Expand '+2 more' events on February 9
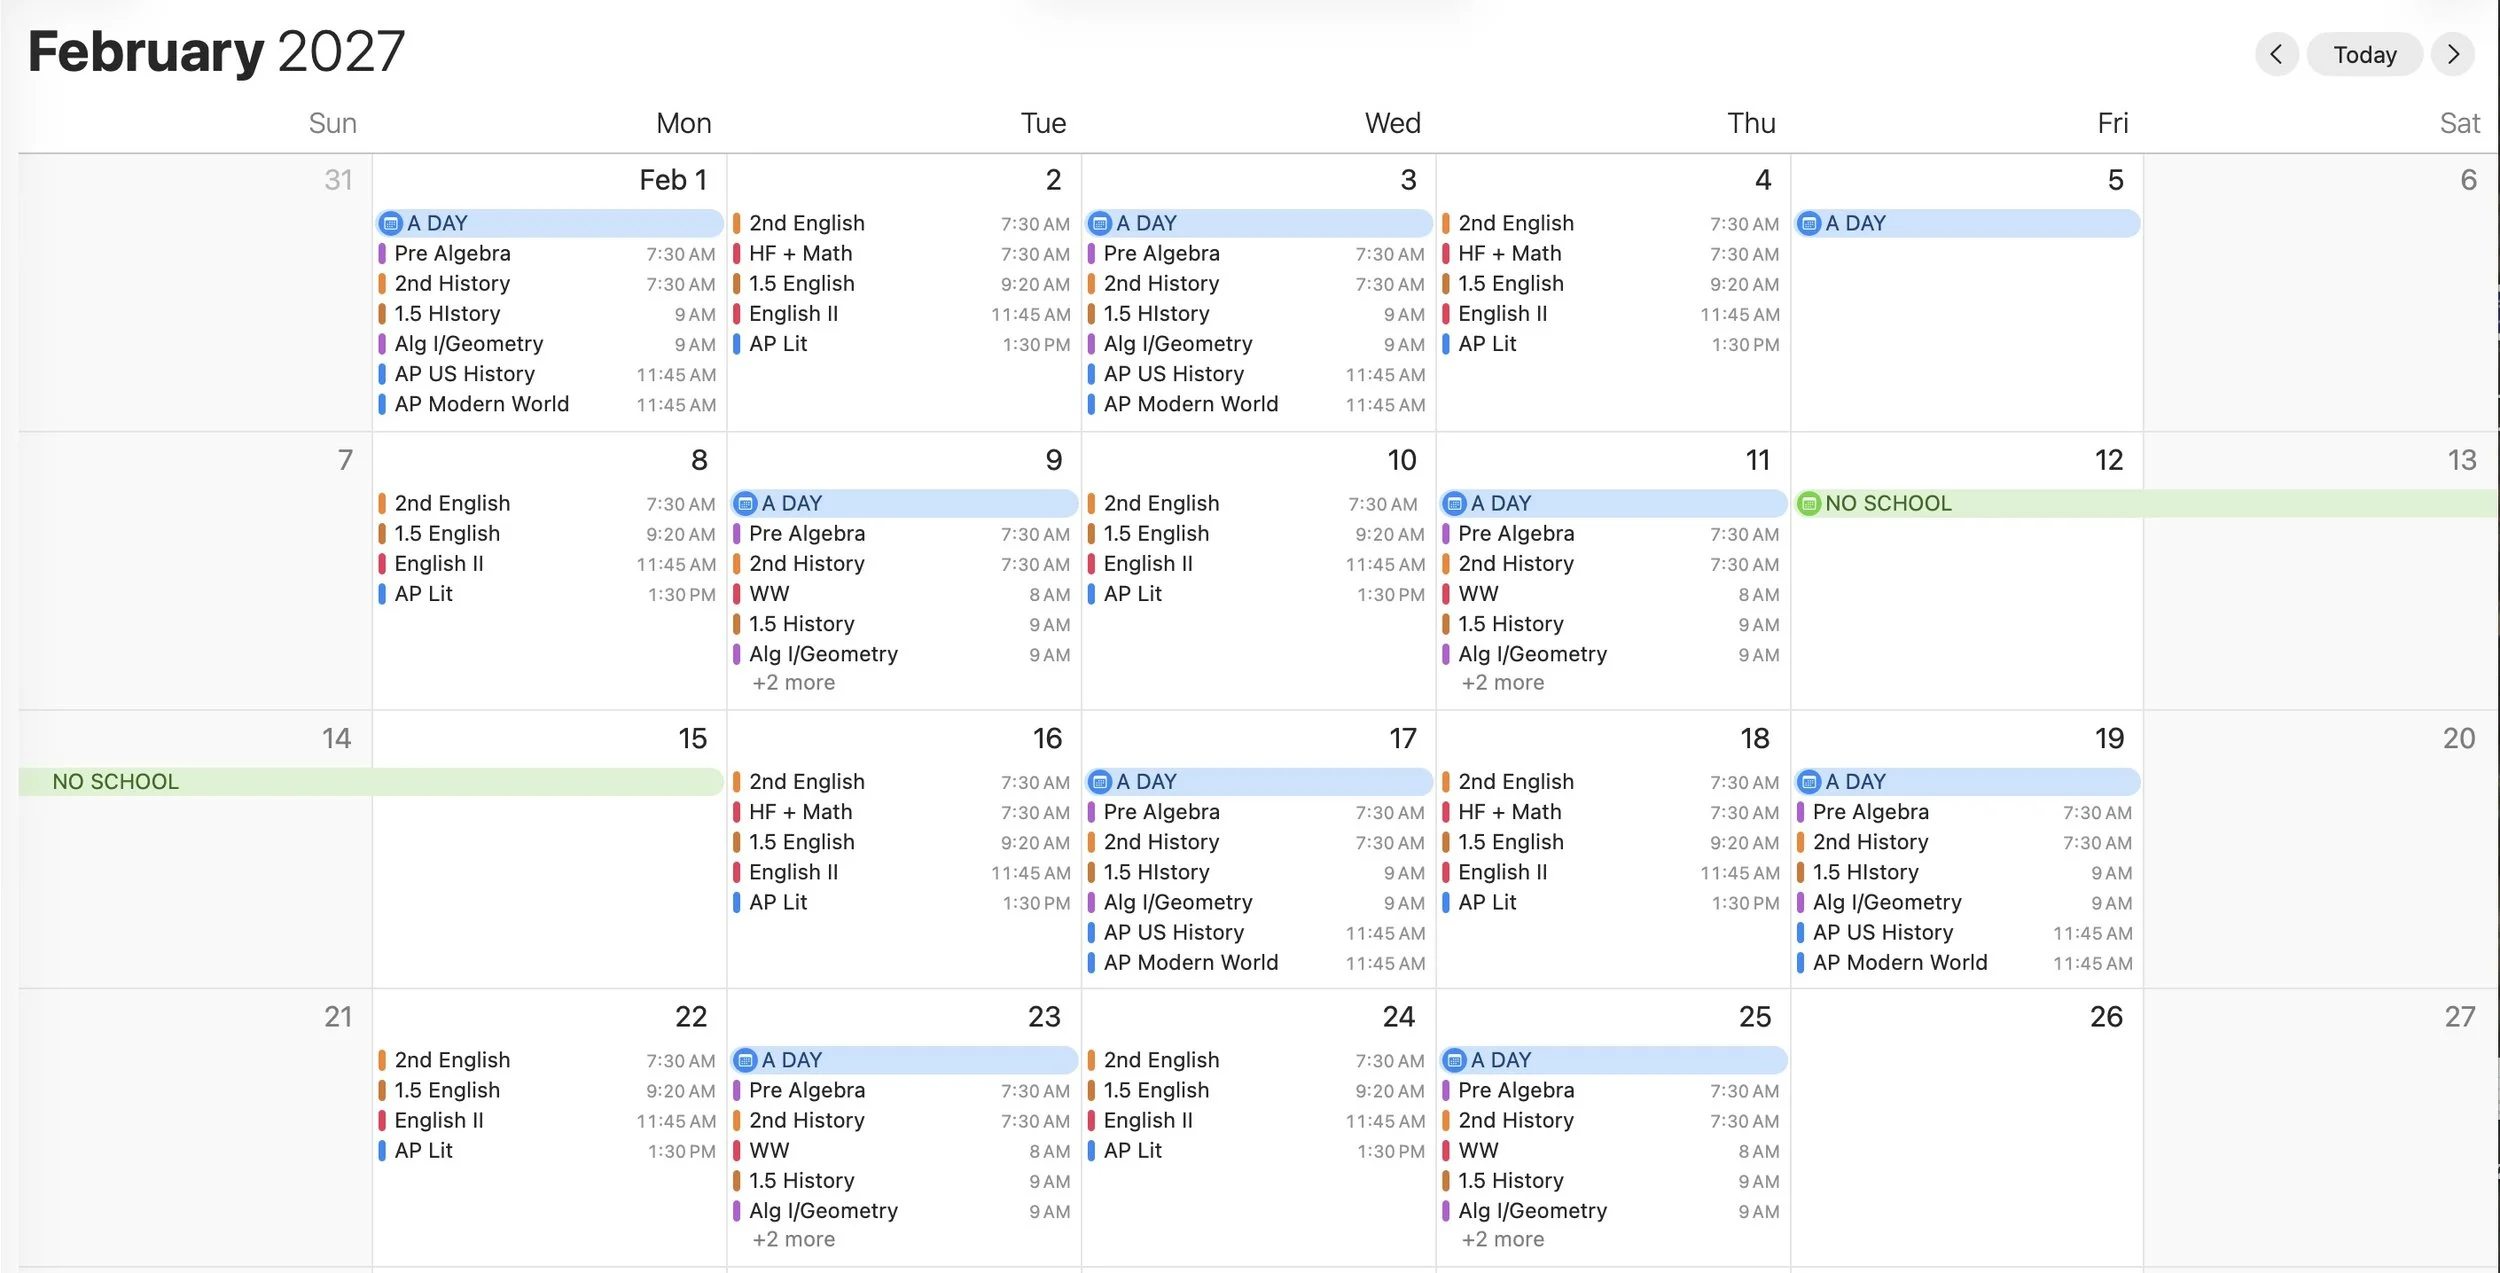The width and height of the screenshot is (2500, 1273). pyautogui.click(x=793, y=683)
